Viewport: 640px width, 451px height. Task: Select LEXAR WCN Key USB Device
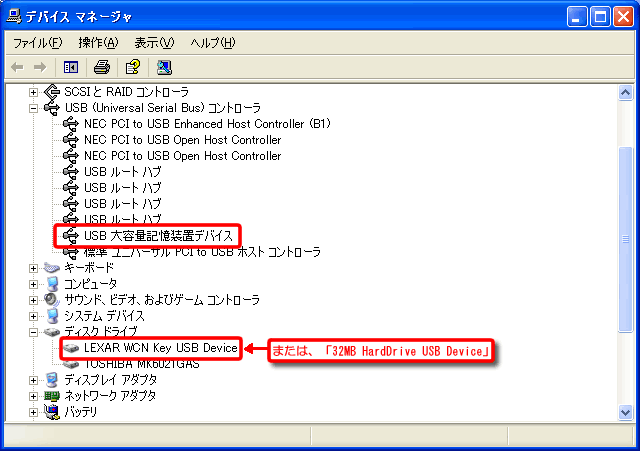pos(160,348)
